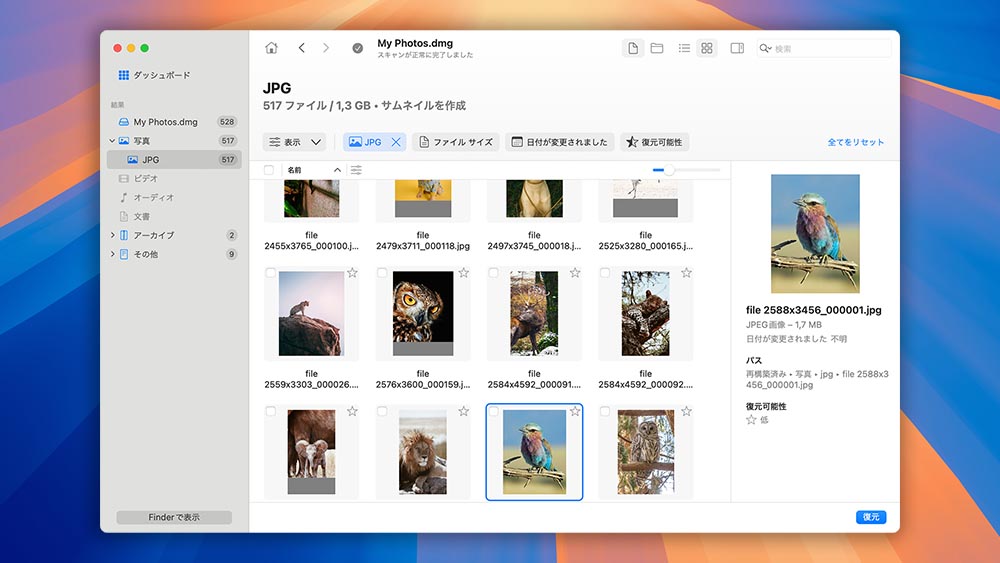Image resolution: width=1000 pixels, height=563 pixels.
Task: Check the file 2584x4592_000092 checkbox
Action: [x=605, y=273]
